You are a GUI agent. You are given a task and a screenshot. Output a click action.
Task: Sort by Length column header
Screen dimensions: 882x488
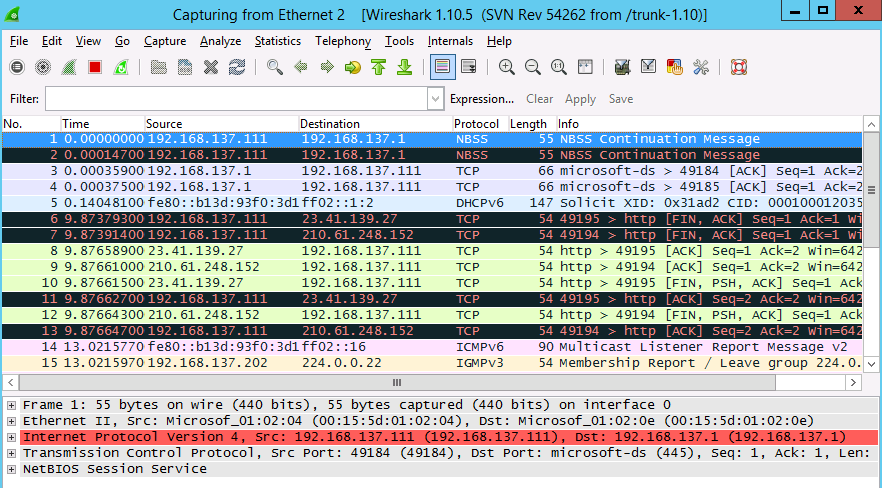pos(532,124)
